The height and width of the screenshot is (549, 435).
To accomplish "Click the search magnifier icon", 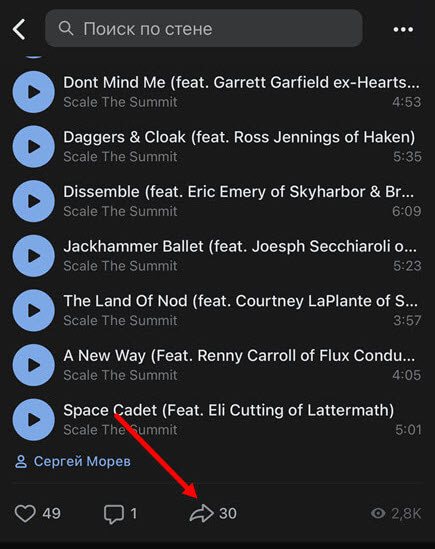I will [x=65, y=28].
